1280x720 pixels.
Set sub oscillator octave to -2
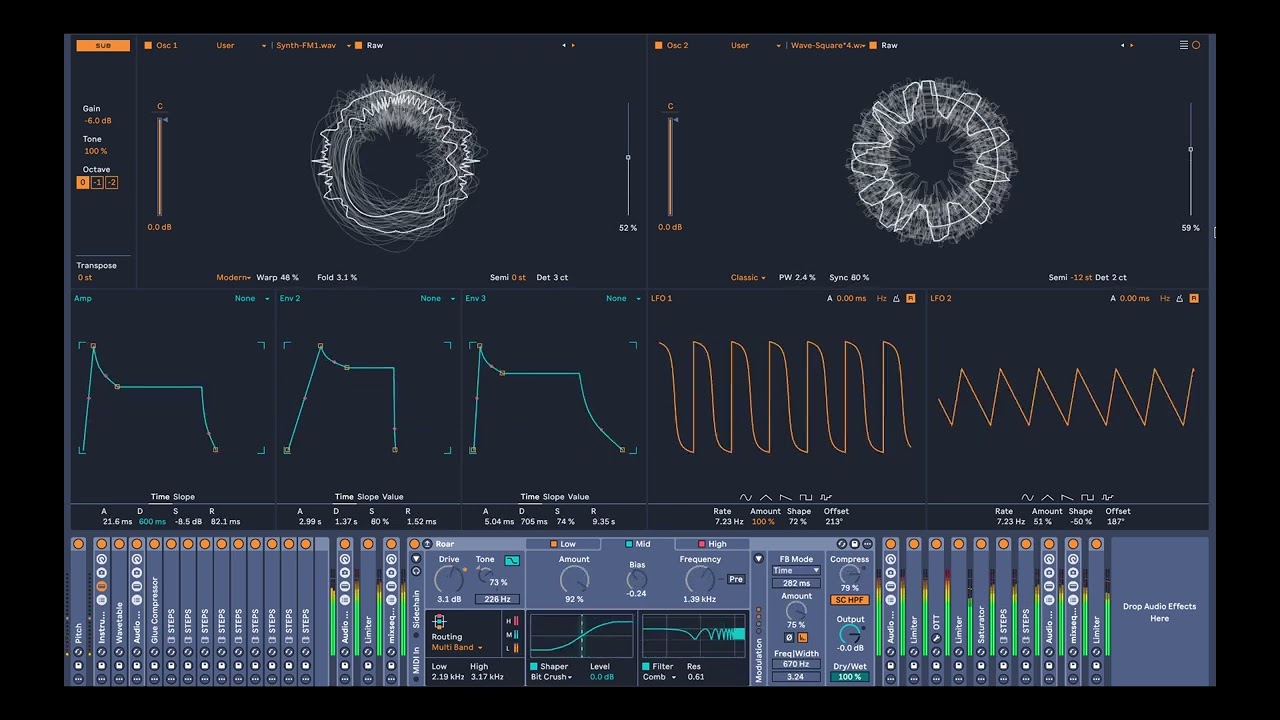point(111,183)
